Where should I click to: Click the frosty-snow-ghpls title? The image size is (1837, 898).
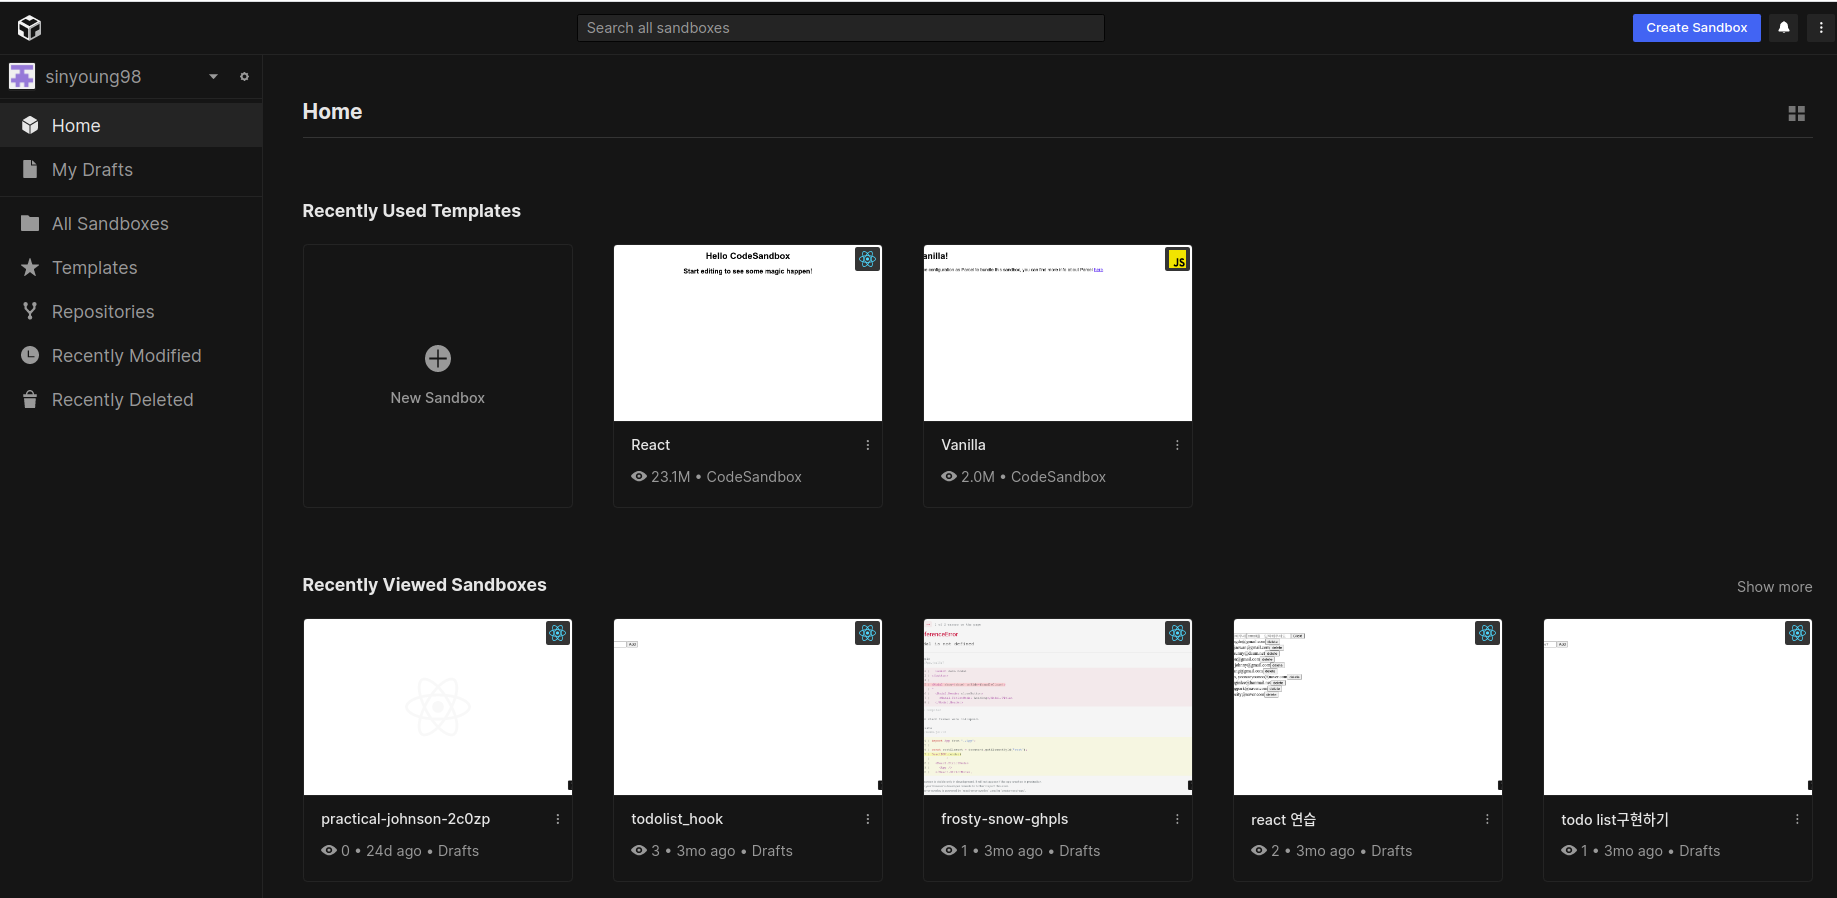[1004, 819]
